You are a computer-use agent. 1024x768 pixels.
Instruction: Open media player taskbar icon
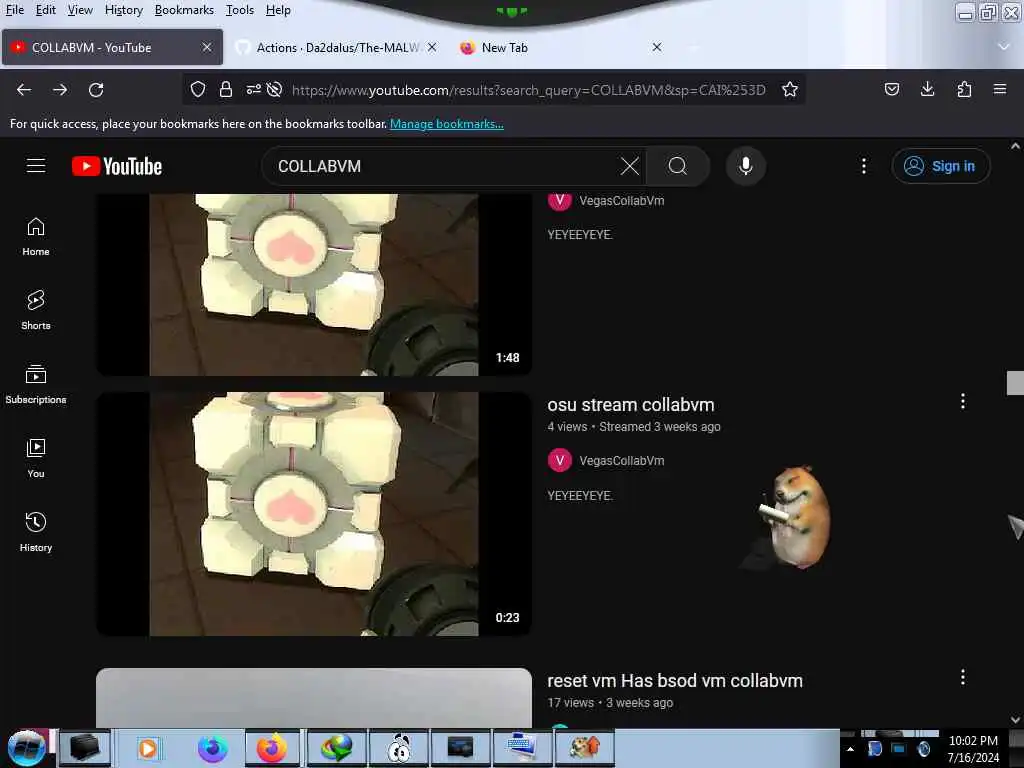[x=148, y=748]
